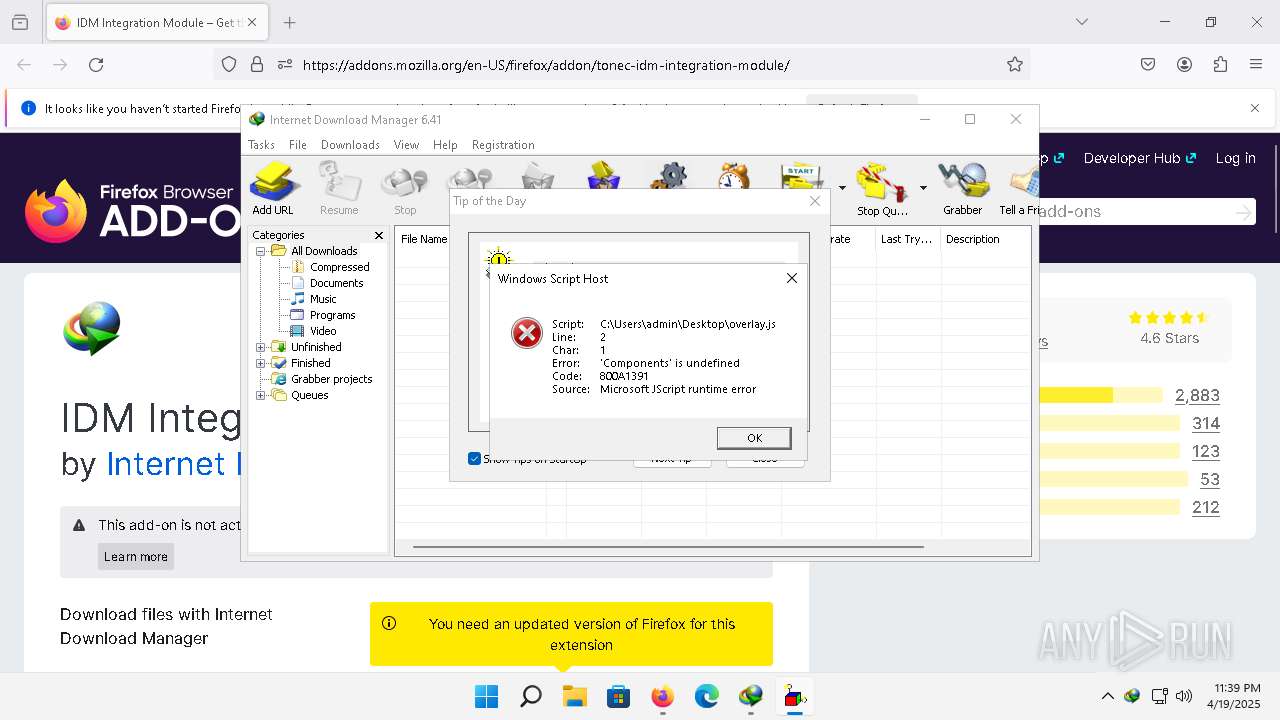
Task: Click Firefox bookmark star icon in address bar
Action: click(1015, 64)
